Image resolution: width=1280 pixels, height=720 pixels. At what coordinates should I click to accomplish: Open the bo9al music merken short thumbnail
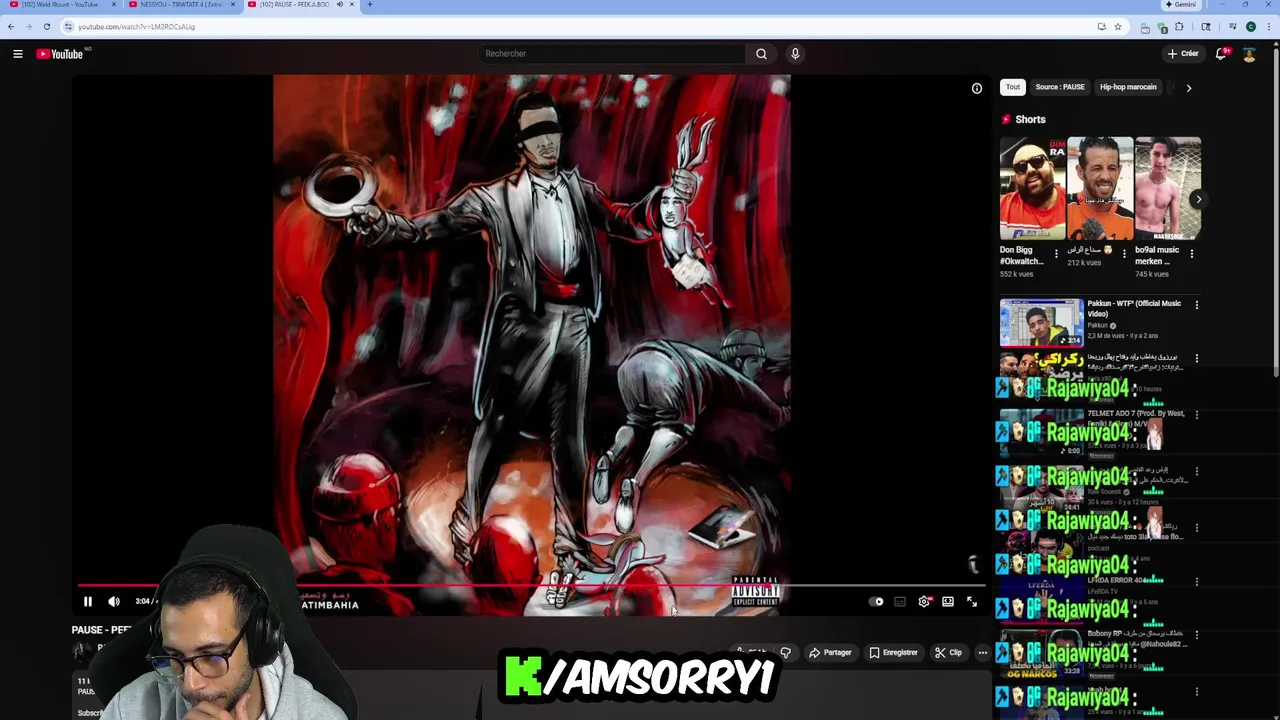coord(1168,188)
